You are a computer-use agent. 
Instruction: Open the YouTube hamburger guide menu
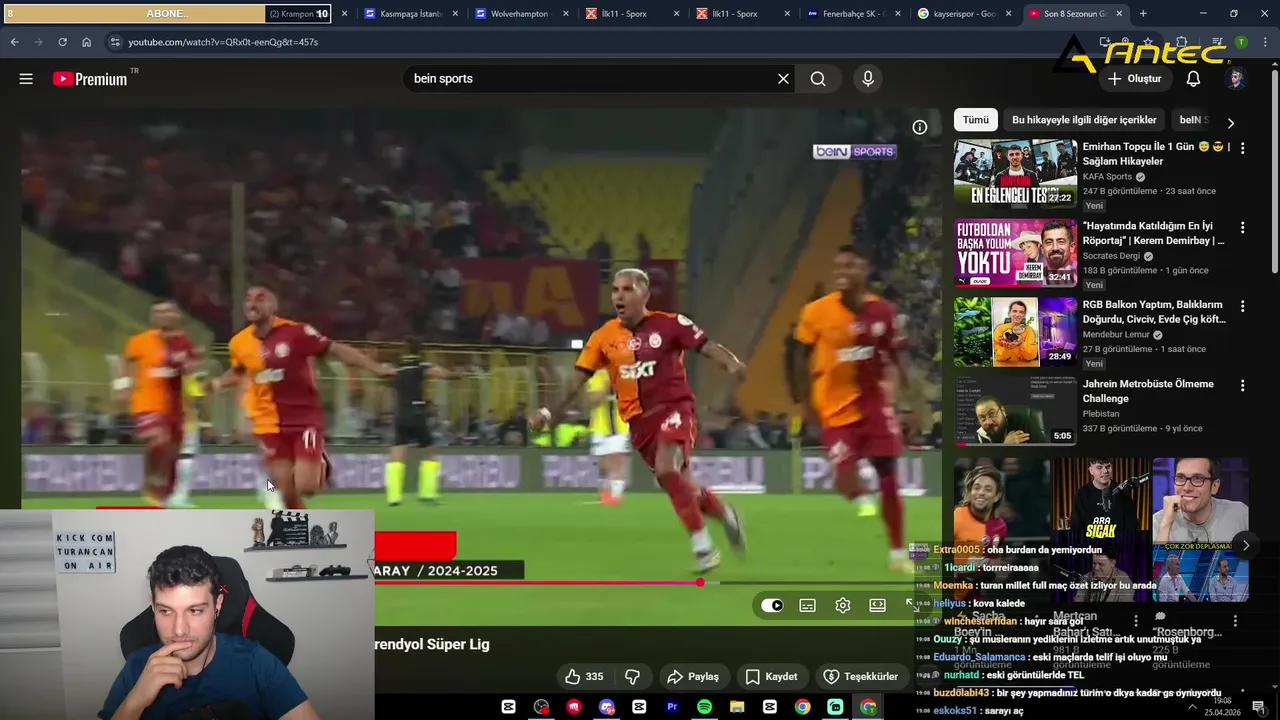(x=26, y=79)
